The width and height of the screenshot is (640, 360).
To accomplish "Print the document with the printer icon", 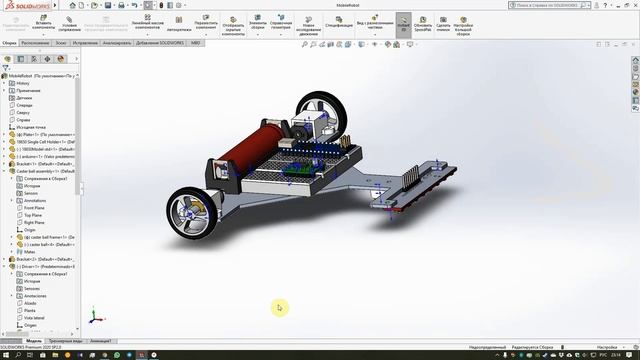I will [x=121, y=5].
